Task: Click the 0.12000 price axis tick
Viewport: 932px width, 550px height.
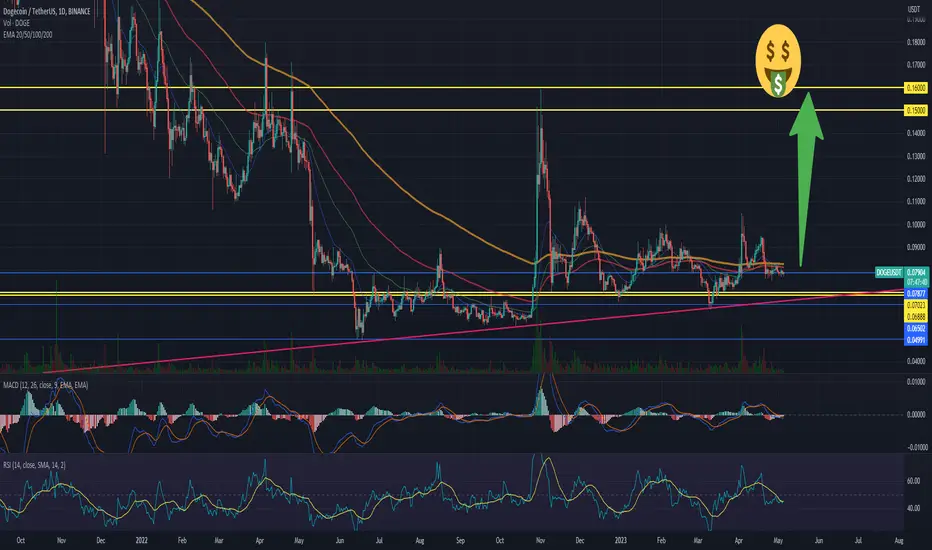Action: pos(916,179)
